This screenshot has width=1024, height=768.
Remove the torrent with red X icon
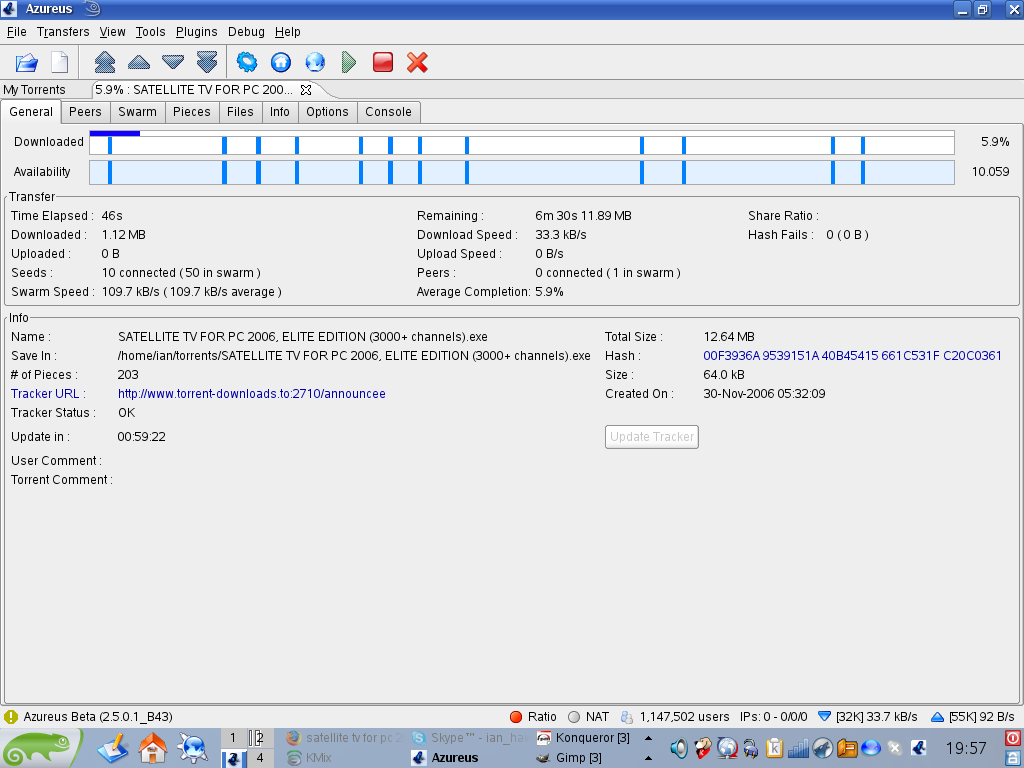[417, 63]
